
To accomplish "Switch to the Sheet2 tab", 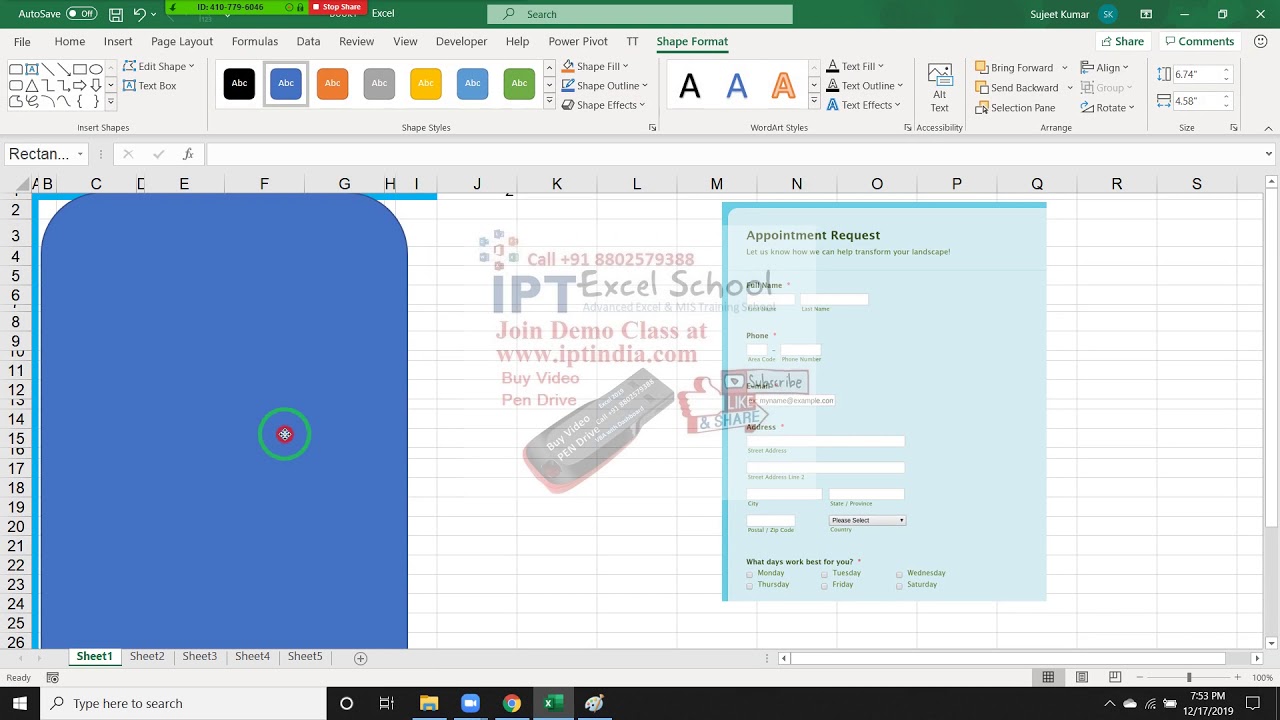I will pyautogui.click(x=147, y=656).
